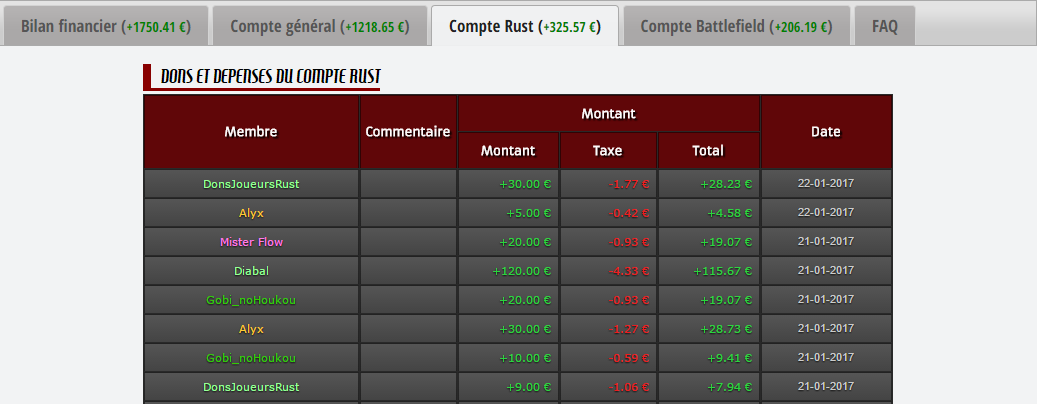Click the Membre column header
This screenshot has height=404, width=1045.
[x=251, y=131]
